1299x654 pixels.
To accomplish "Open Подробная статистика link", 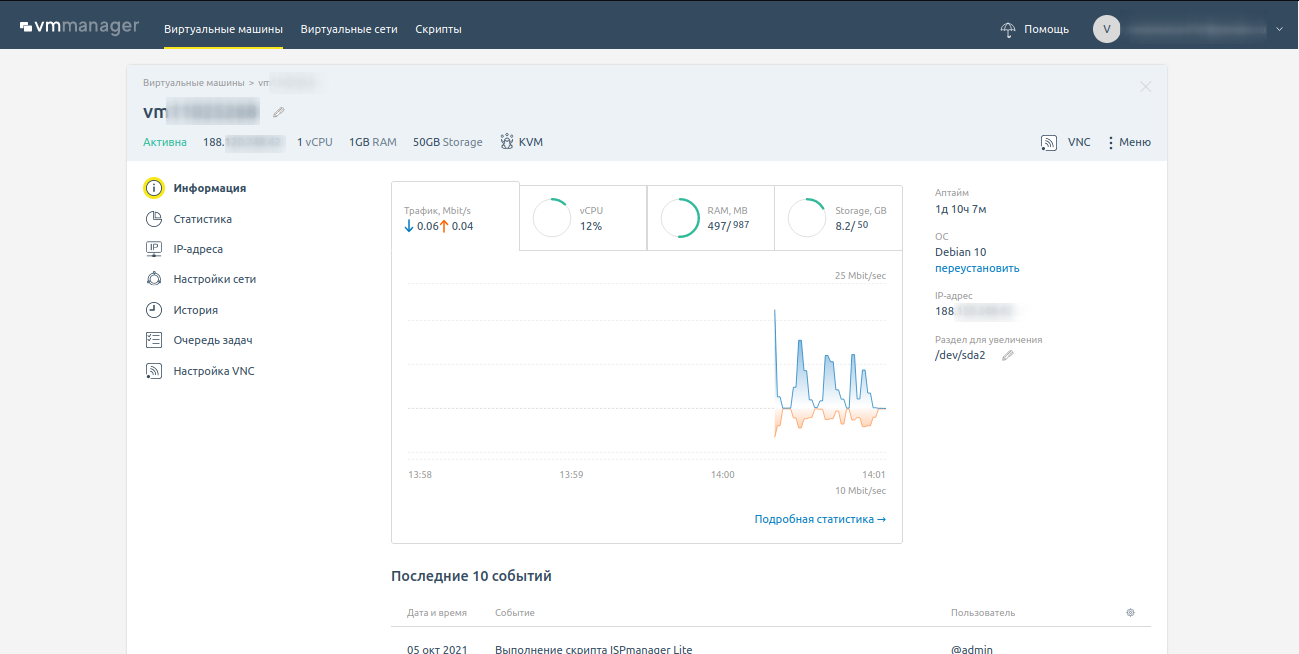I will tap(820, 519).
